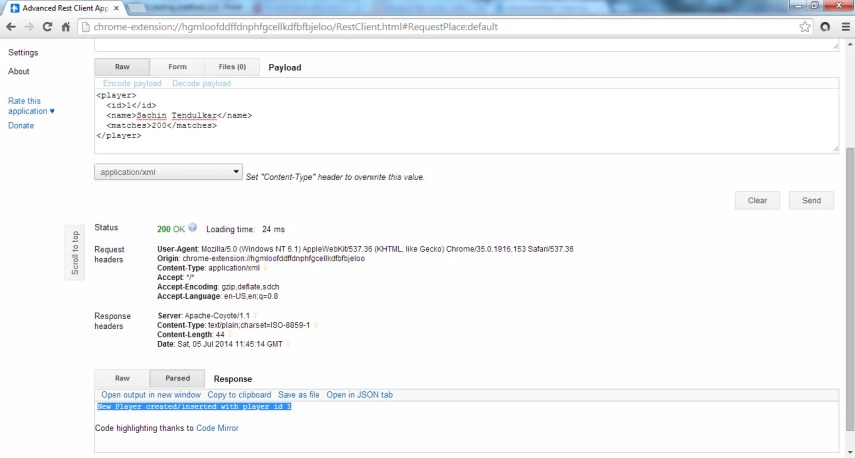
Task: Click the Send button
Action: click(811, 200)
